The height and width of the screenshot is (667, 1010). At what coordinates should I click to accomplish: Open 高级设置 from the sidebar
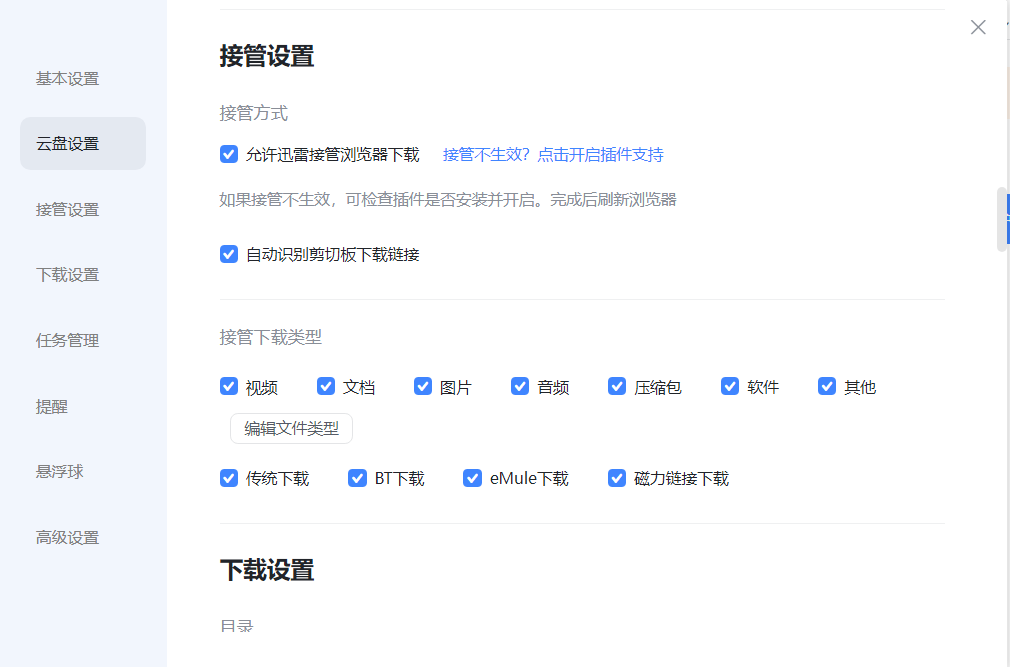tap(66, 537)
